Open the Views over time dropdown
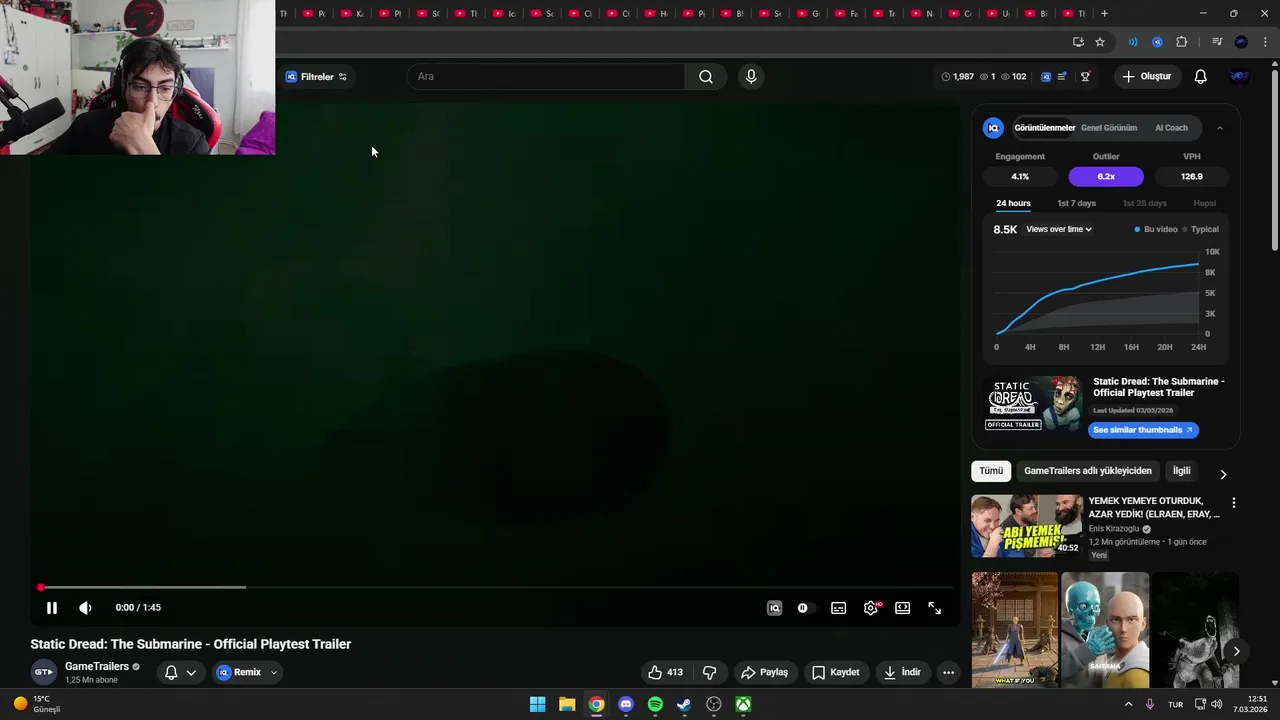1280x720 pixels. pos(1059,229)
